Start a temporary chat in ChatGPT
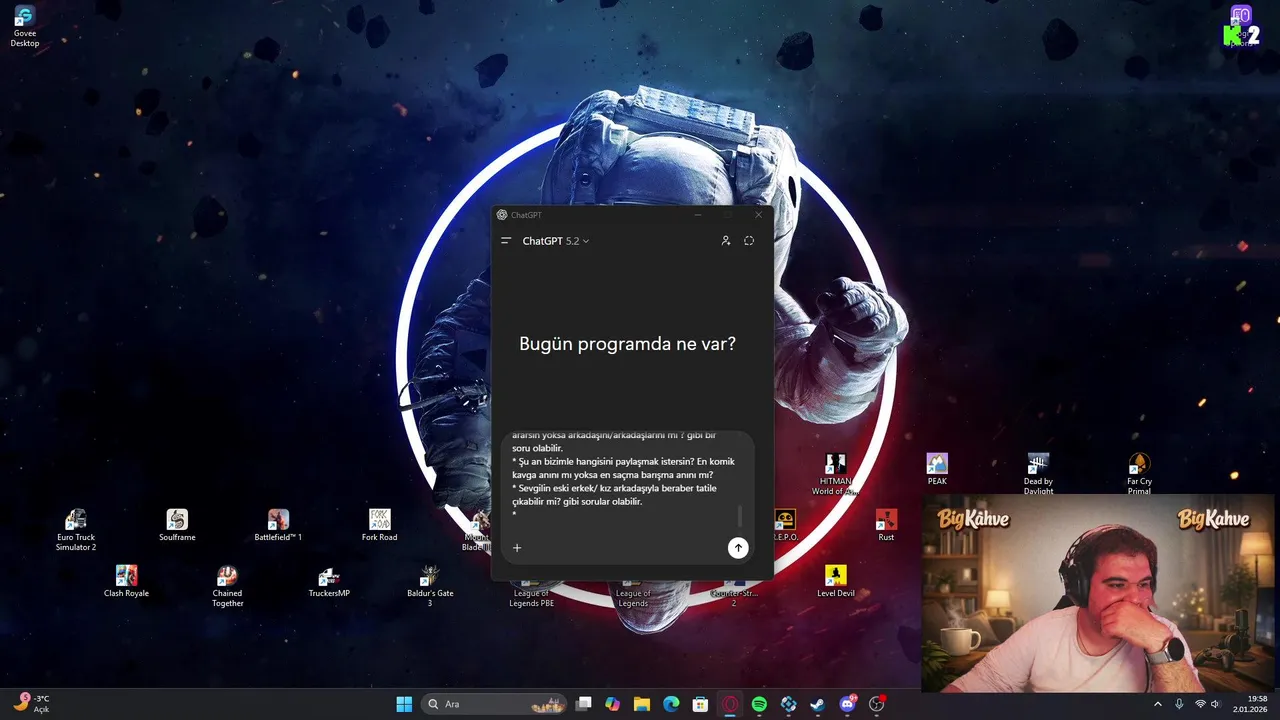 749,241
